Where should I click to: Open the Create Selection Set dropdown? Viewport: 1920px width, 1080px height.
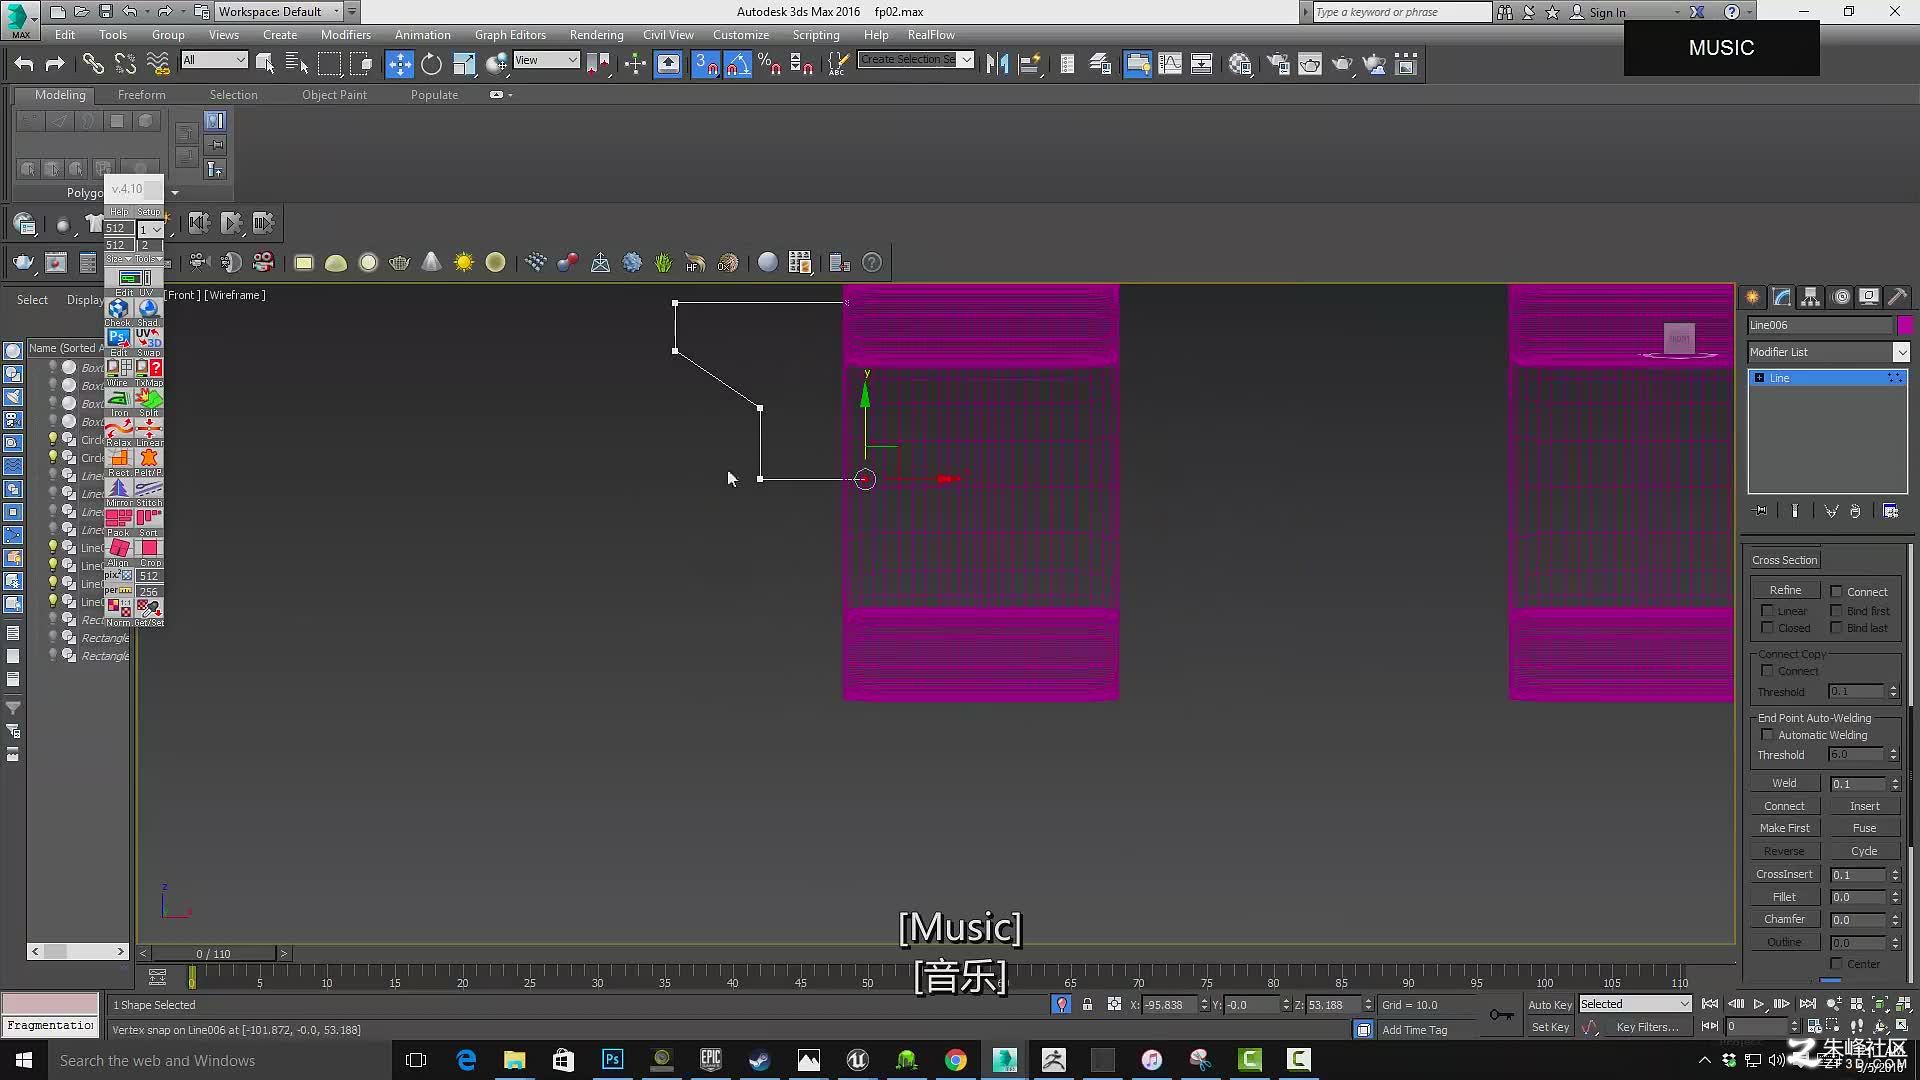pos(916,60)
